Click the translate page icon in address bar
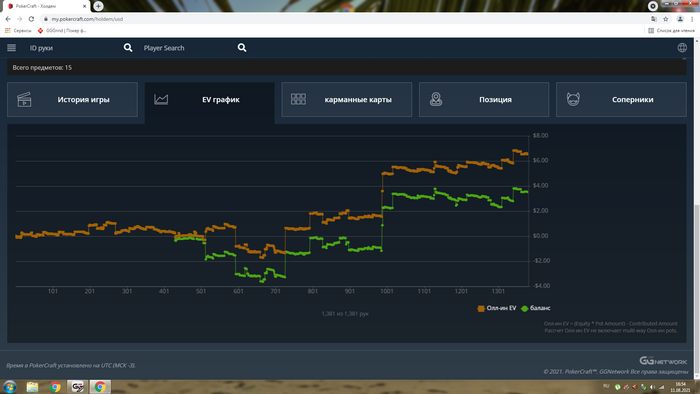The height and width of the screenshot is (394, 700). point(654,19)
